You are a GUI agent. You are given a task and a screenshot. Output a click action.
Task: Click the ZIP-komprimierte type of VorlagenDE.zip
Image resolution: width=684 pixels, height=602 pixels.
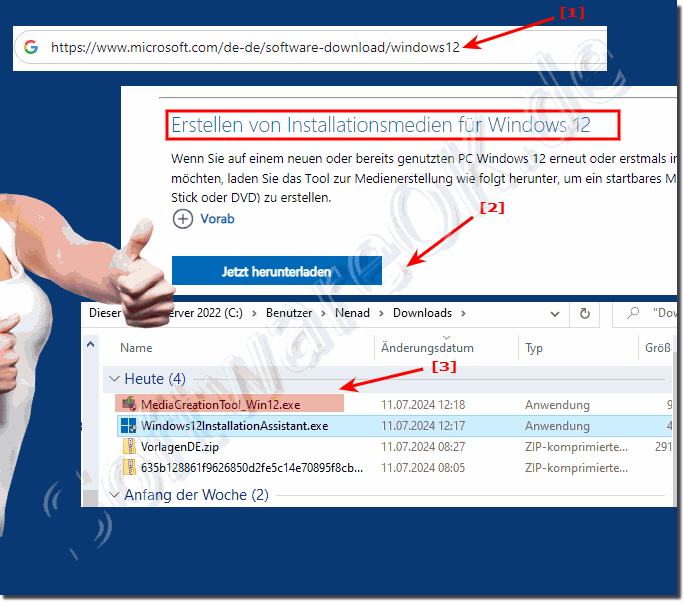[x=576, y=447]
